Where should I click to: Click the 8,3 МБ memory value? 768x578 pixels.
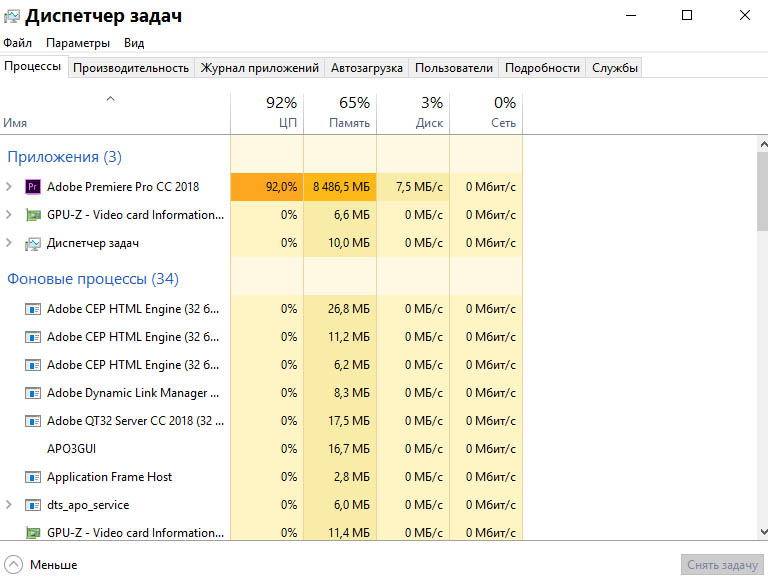pos(352,393)
